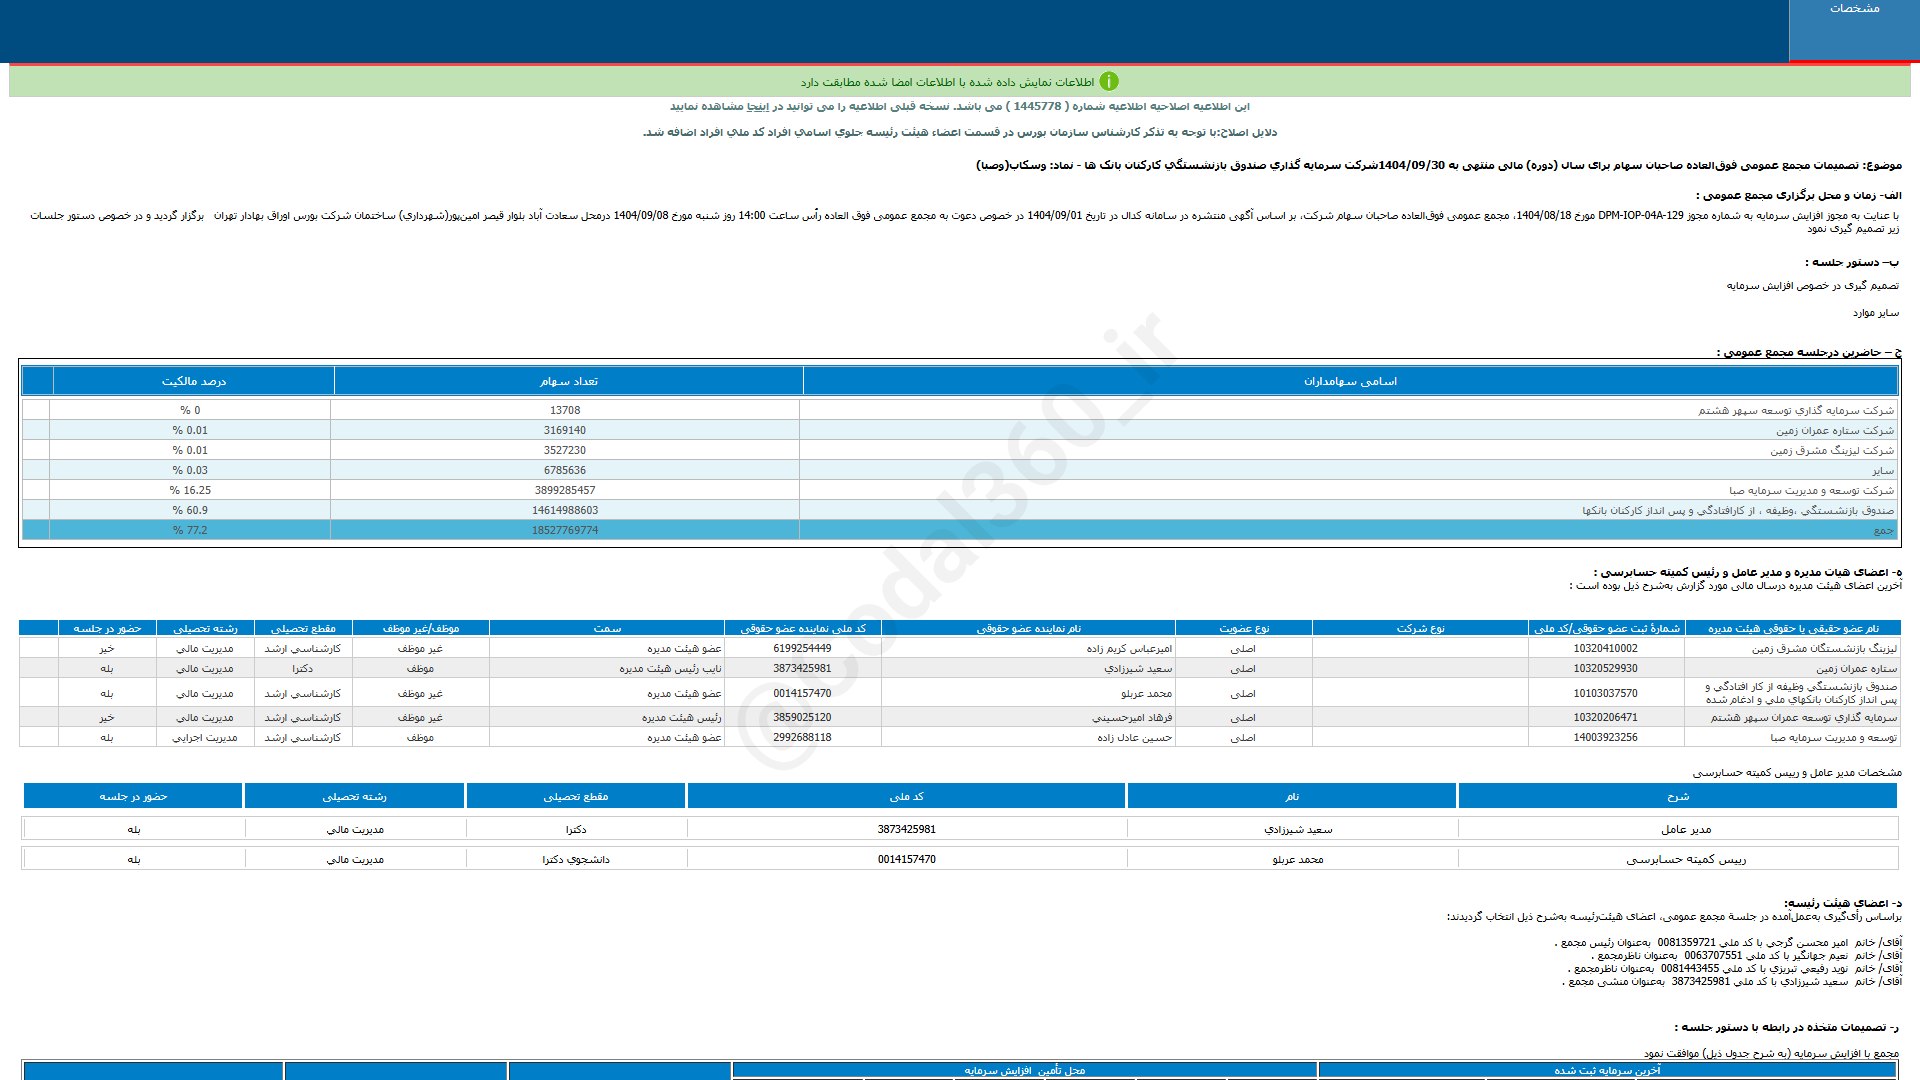
Task: Open the مشخصات tab
Action: (1853, 9)
